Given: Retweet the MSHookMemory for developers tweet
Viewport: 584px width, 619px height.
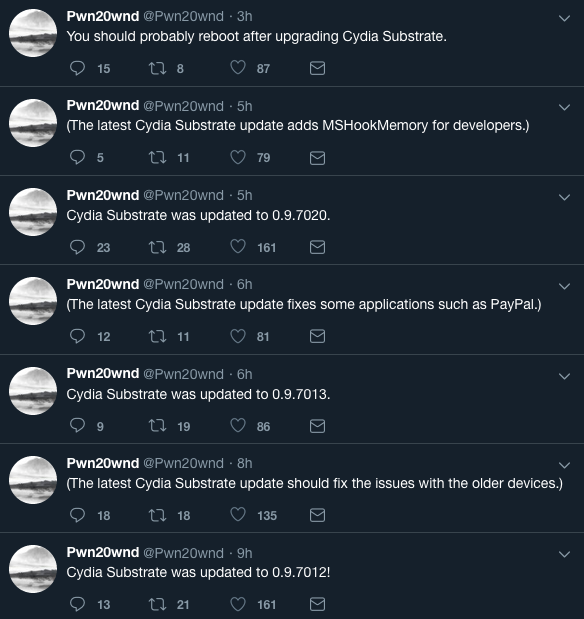Looking at the screenshot, I should (x=157, y=158).
